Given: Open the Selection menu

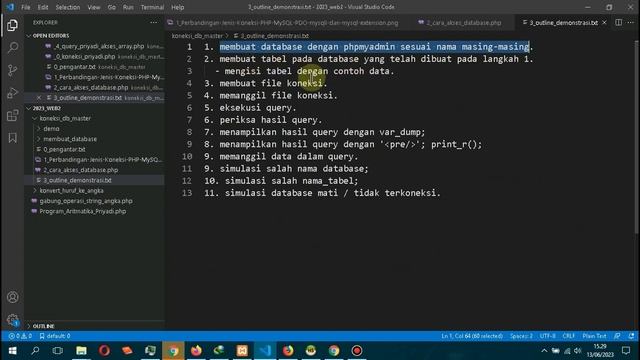Looking at the screenshot, I should click(x=68, y=7).
